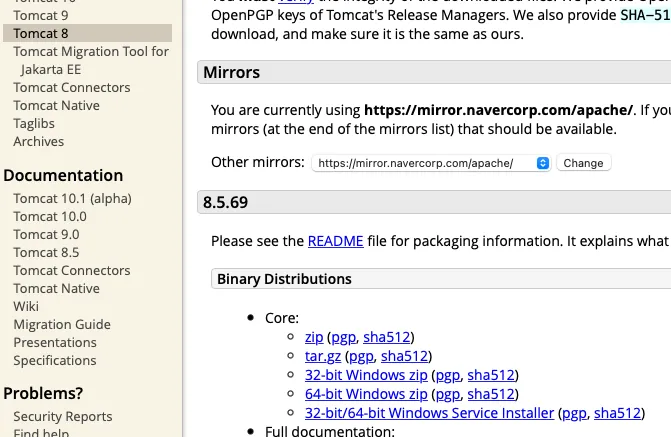The width and height of the screenshot is (671, 437).
Task: Open Archives in sidebar
Action: (38, 141)
